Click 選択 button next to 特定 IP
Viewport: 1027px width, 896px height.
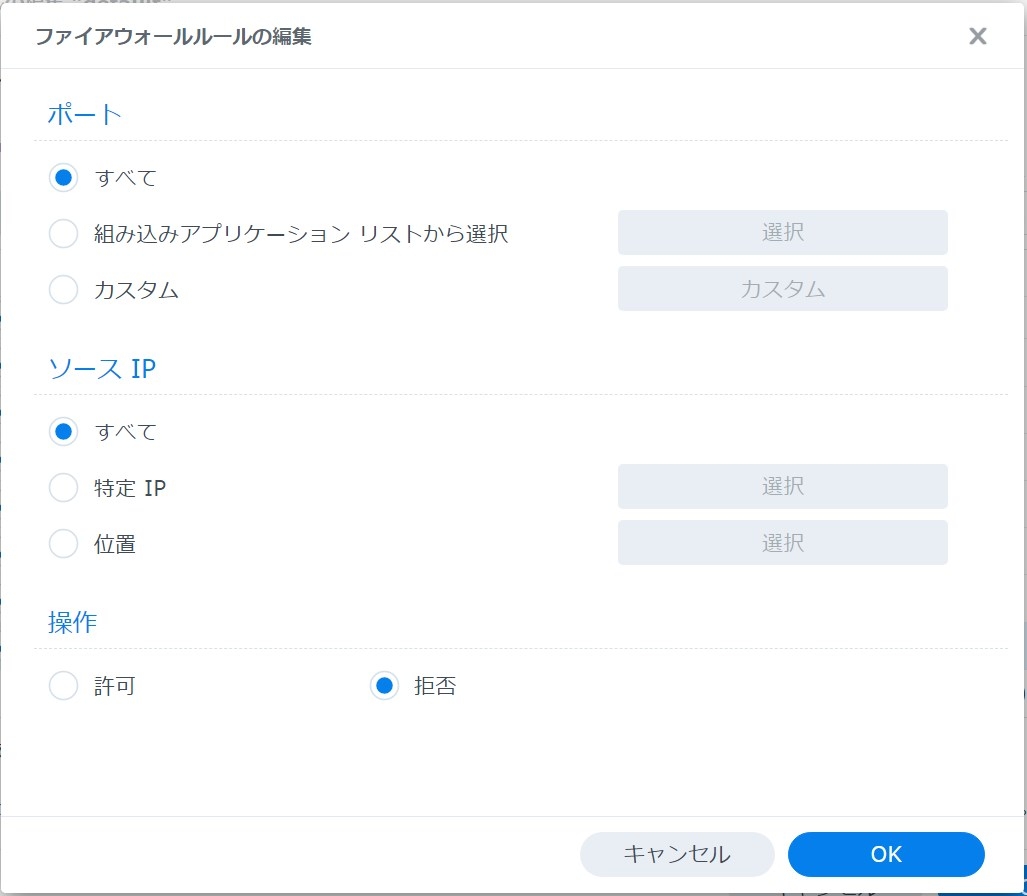click(782, 487)
